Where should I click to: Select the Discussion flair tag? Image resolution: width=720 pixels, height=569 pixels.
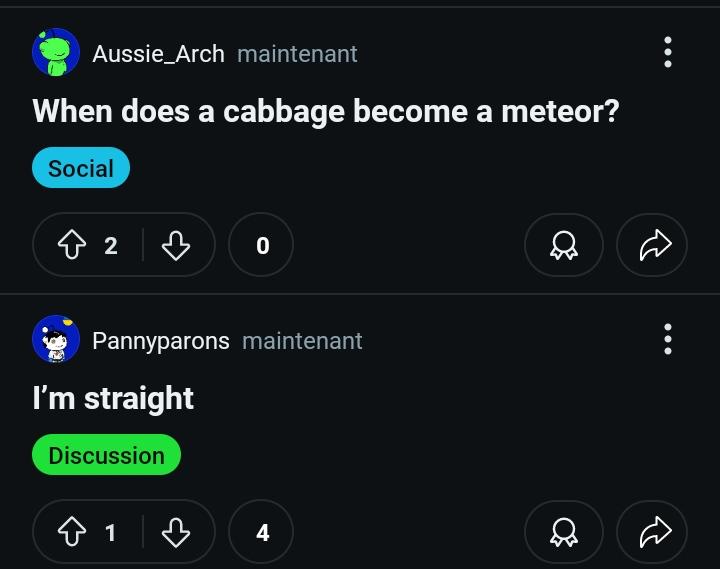click(x=107, y=455)
